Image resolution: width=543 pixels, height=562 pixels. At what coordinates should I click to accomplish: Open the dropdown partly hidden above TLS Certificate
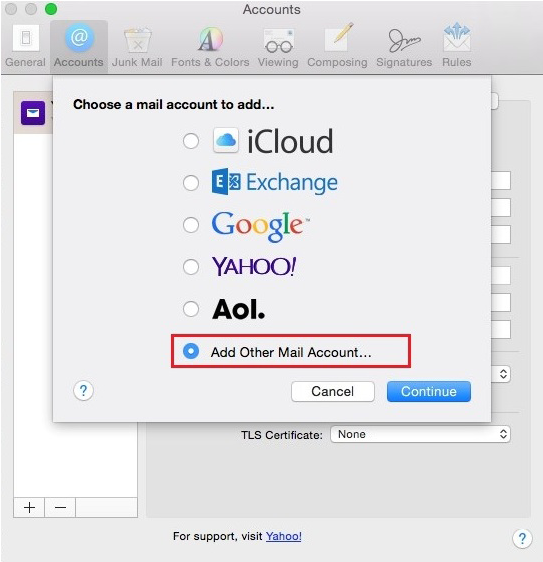pos(501,374)
